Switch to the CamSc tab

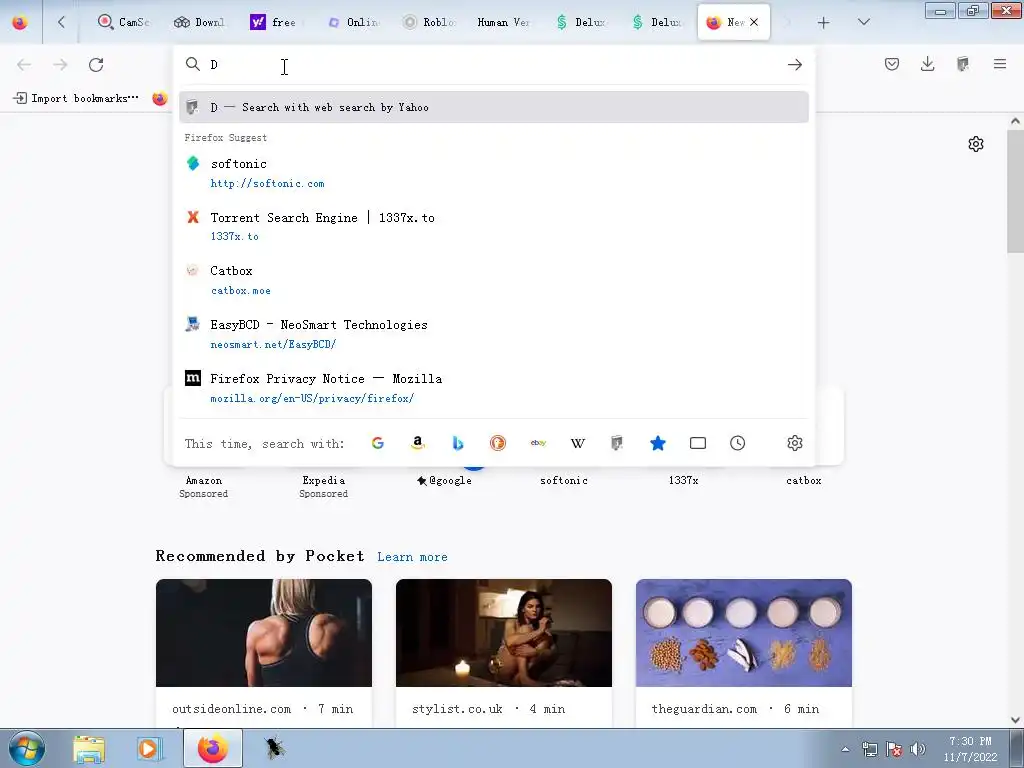(124, 22)
